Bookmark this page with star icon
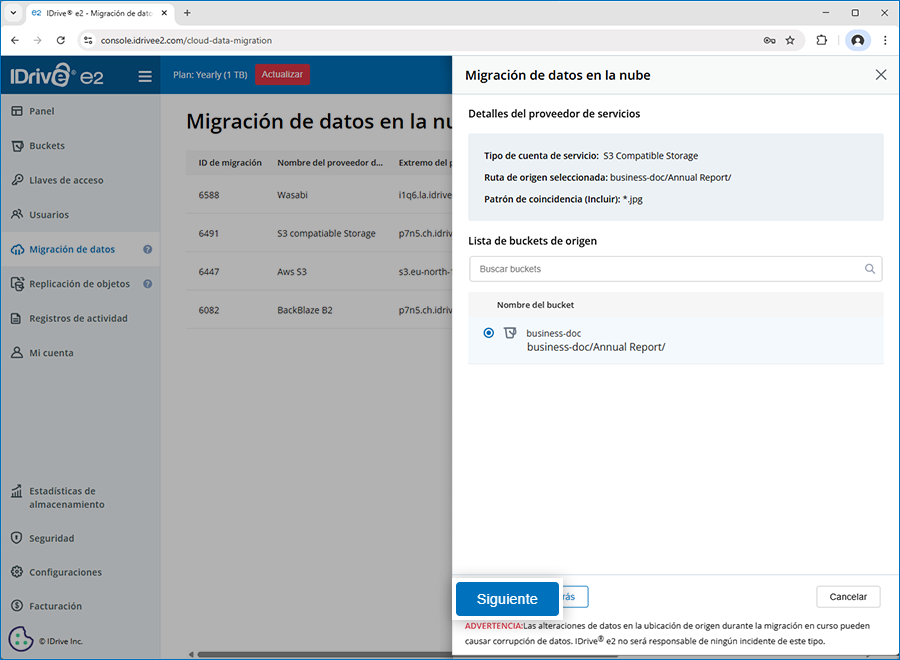The height and width of the screenshot is (660, 900). (x=790, y=40)
